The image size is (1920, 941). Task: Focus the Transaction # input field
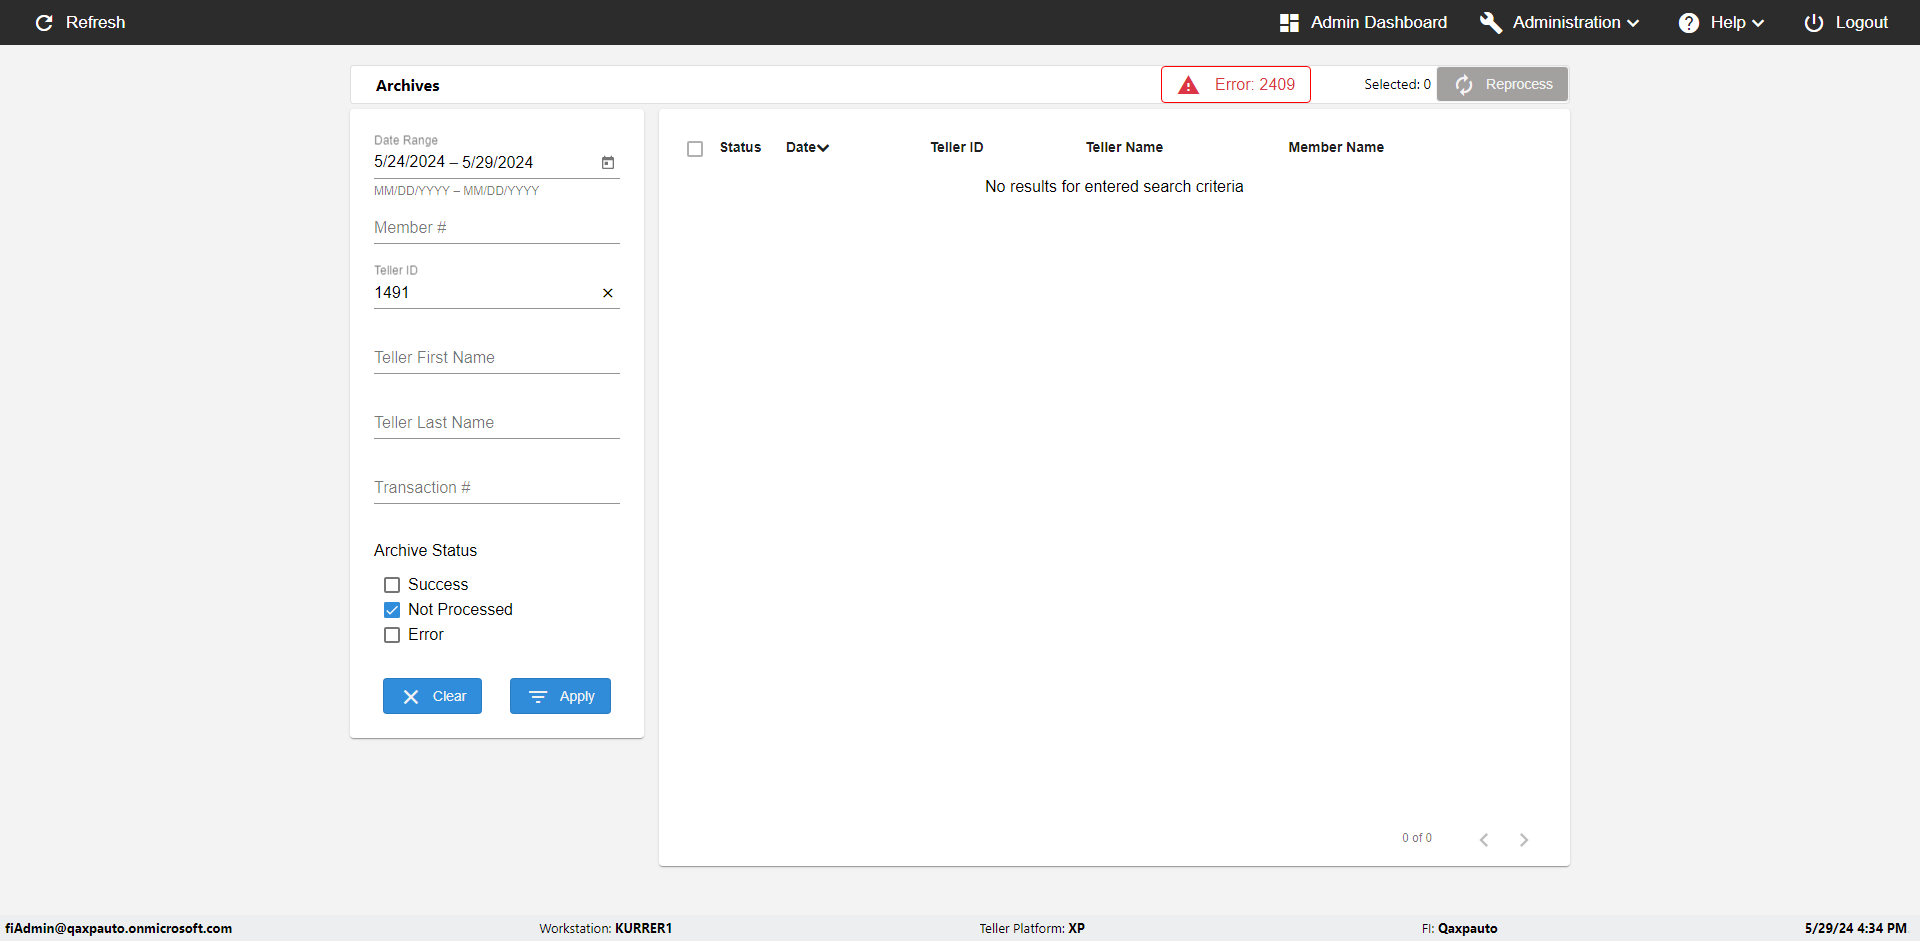pyautogui.click(x=497, y=488)
